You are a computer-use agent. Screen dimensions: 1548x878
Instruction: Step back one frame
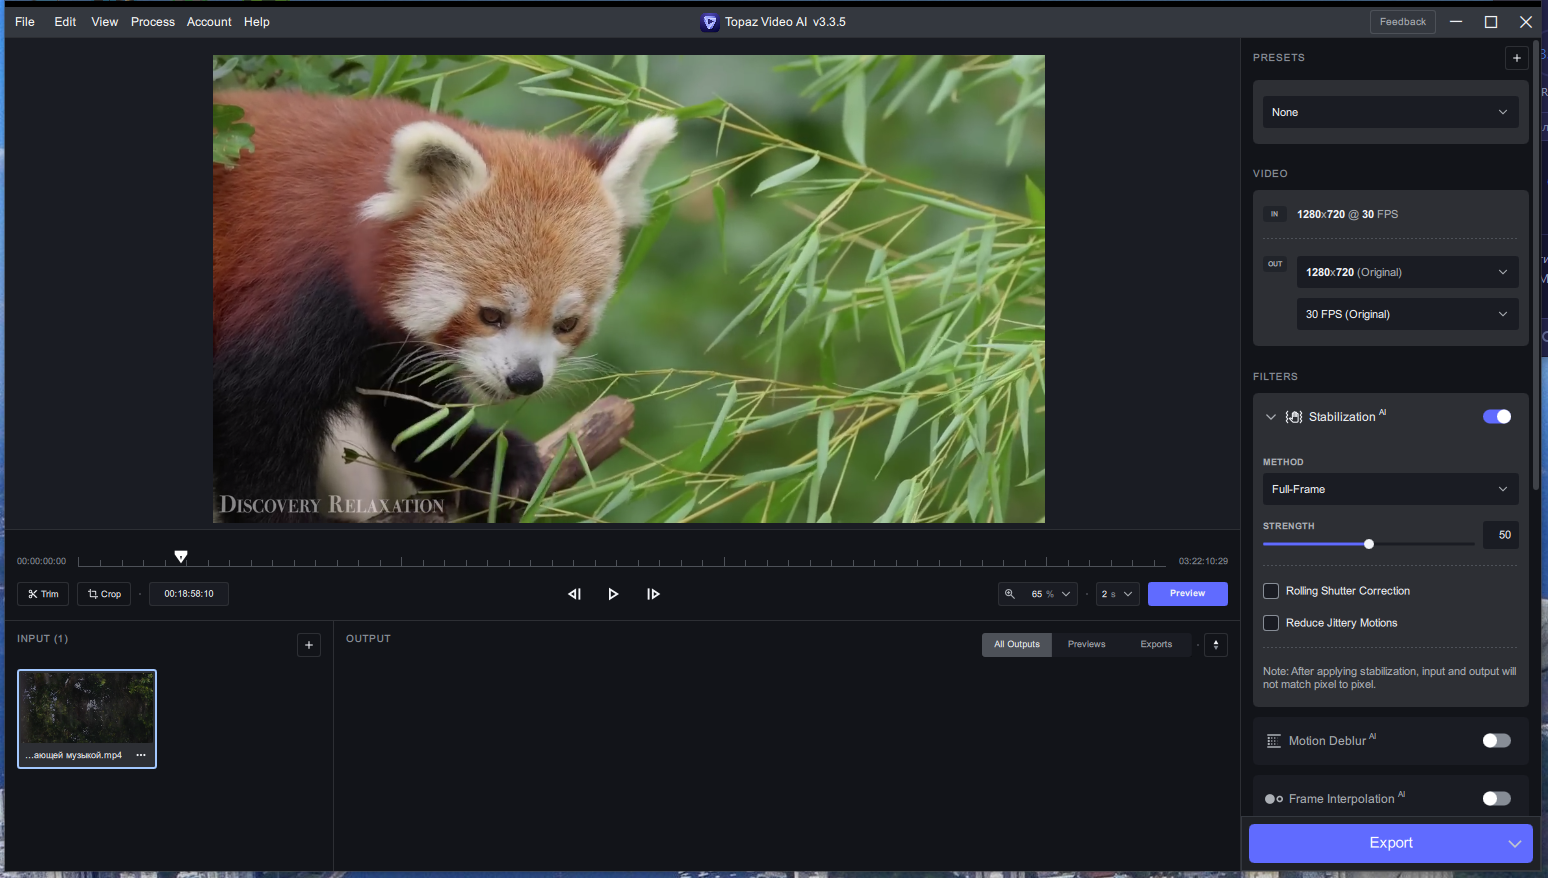574,594
